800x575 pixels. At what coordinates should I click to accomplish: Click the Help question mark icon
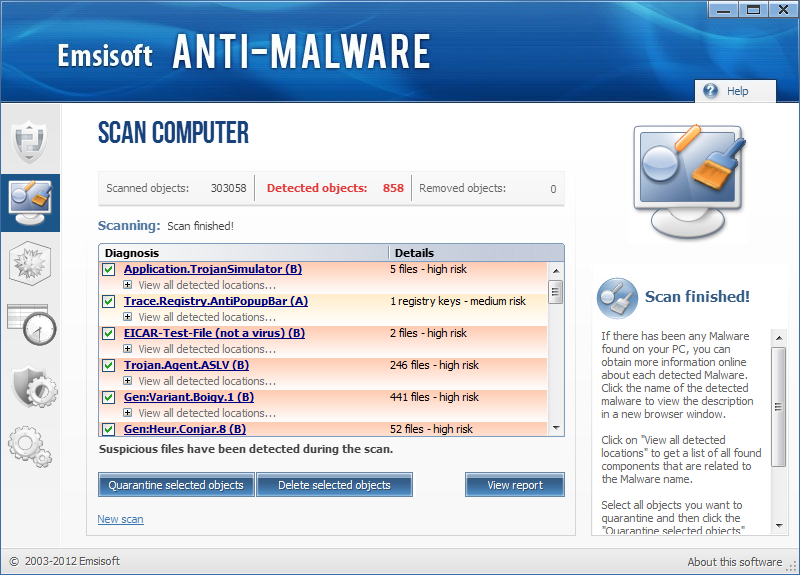[x=710, y=91]
